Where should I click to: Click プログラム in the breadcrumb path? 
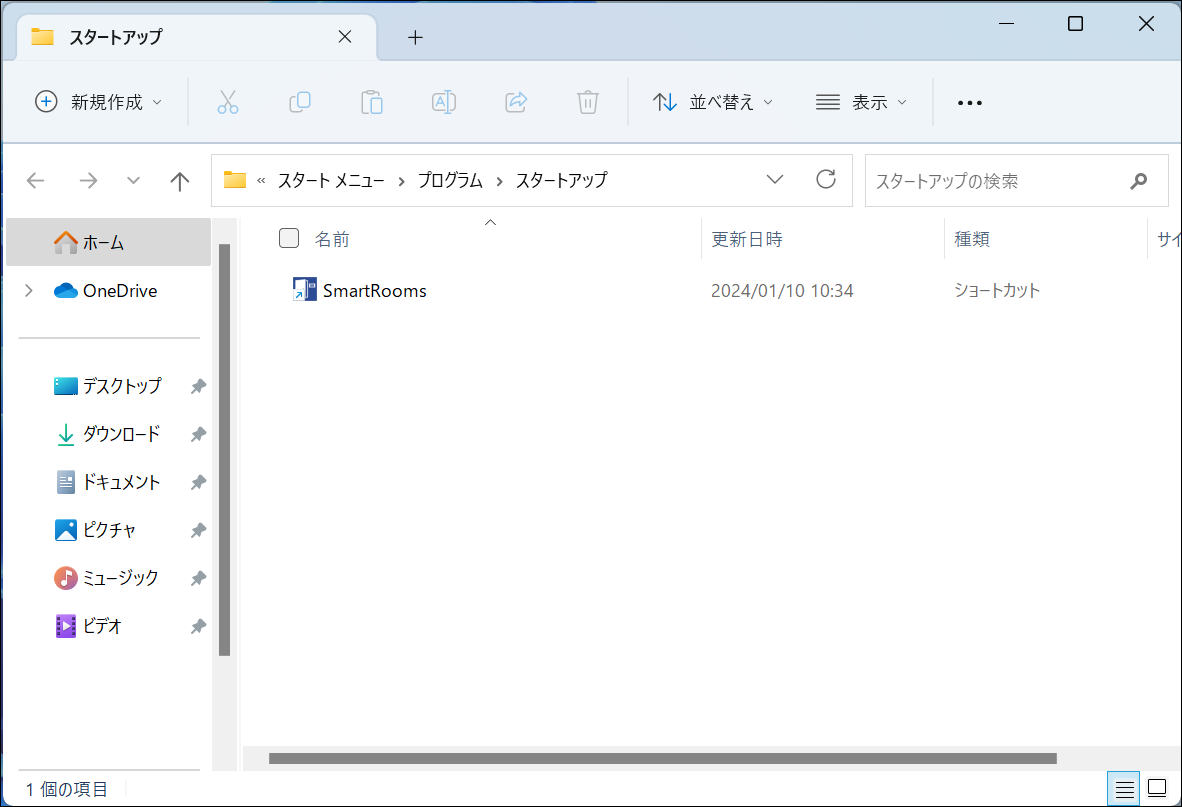[x=449, y=181]
